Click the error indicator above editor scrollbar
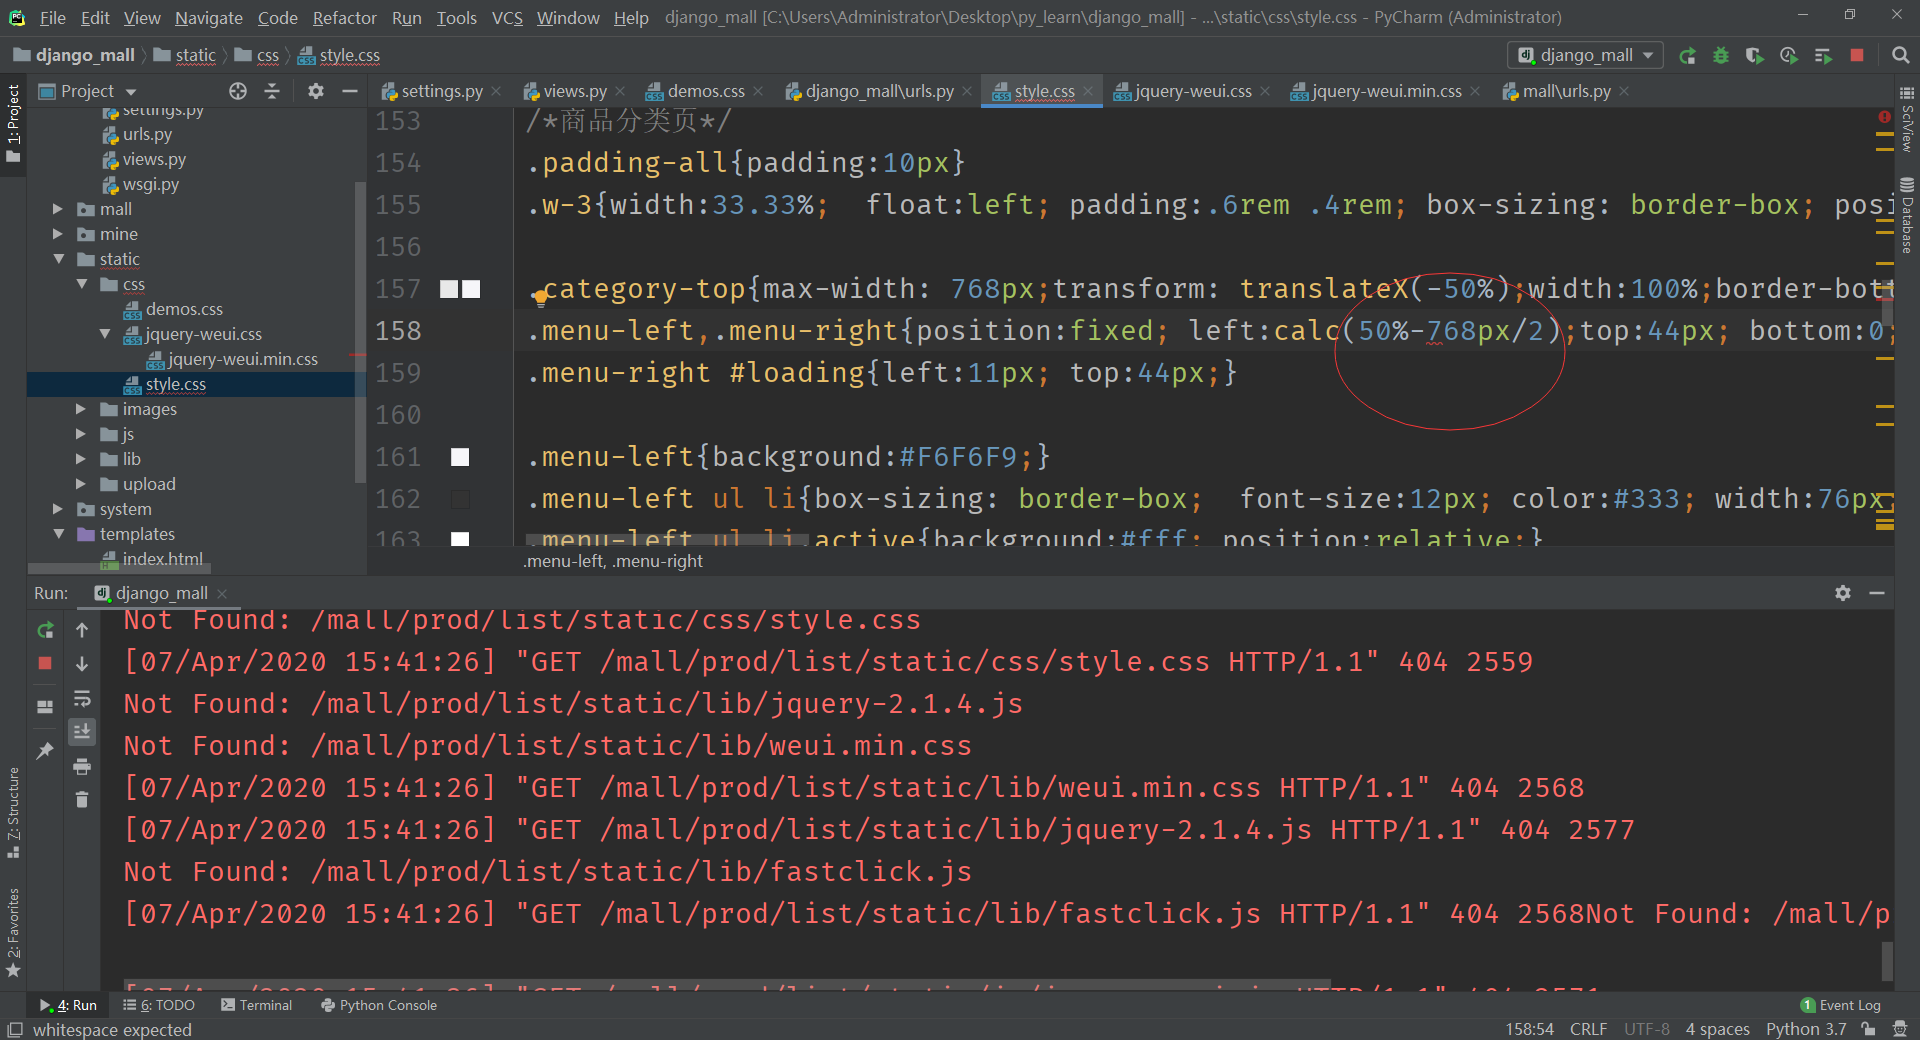 coord(1884,117)
